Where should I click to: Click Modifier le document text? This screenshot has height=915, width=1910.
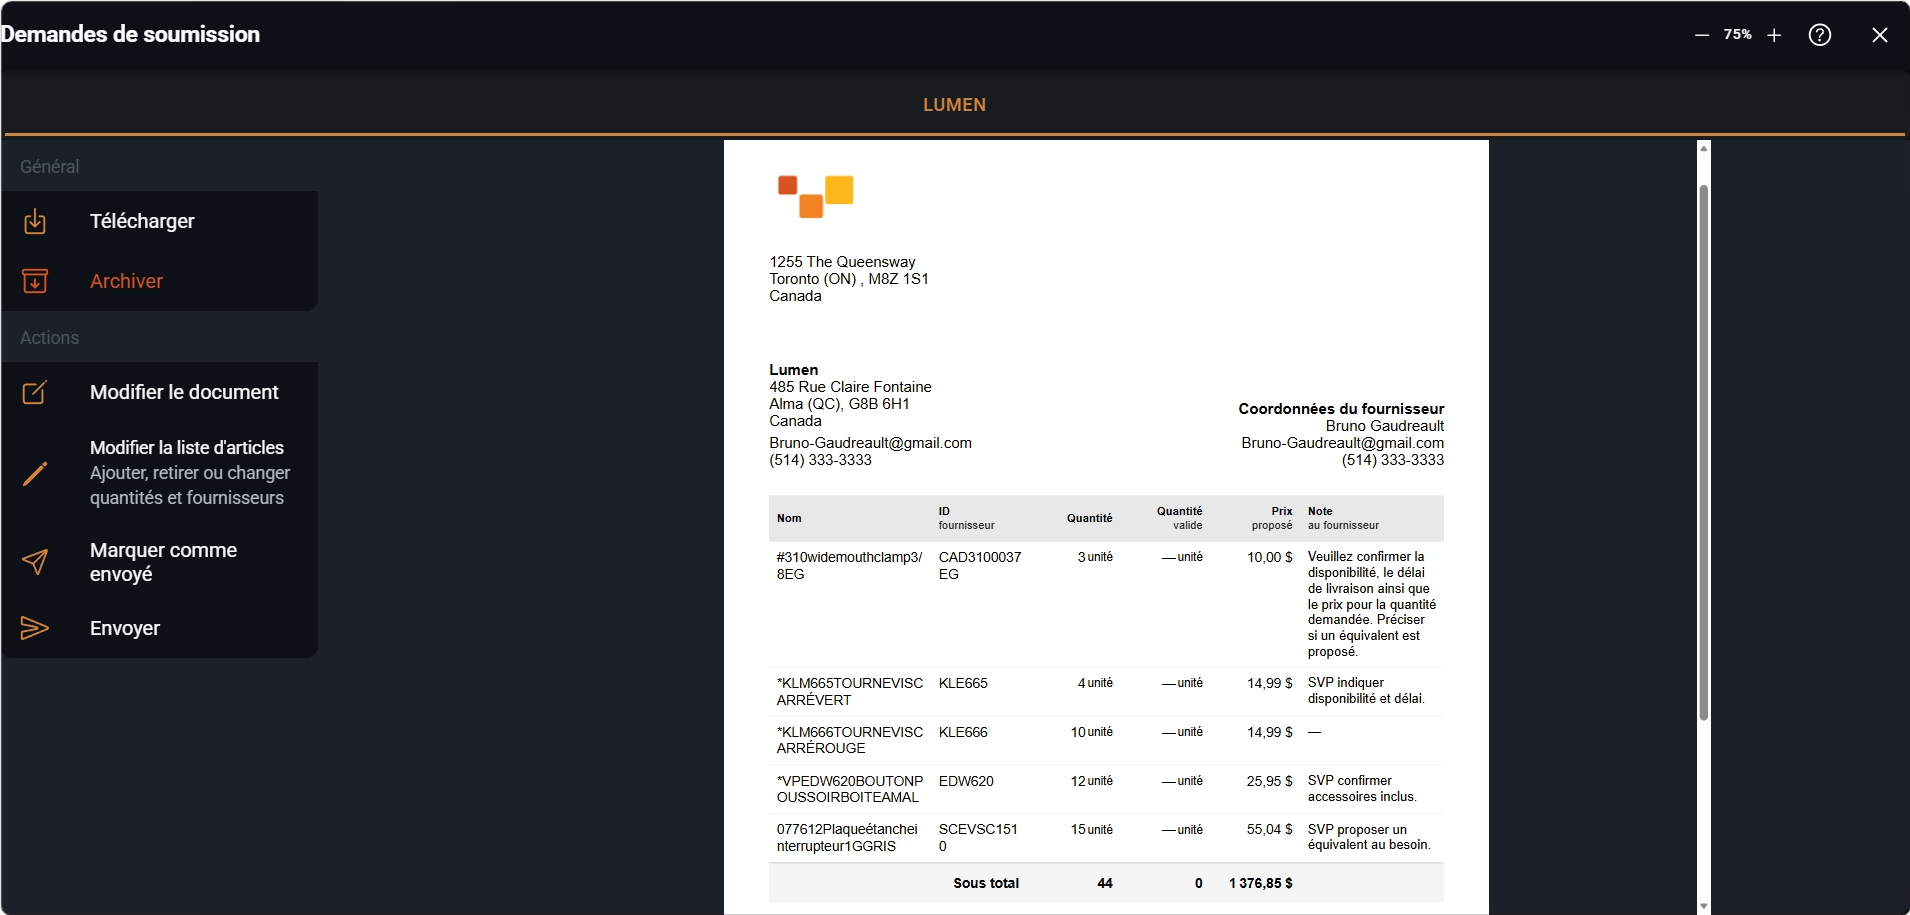coord(184,392)
